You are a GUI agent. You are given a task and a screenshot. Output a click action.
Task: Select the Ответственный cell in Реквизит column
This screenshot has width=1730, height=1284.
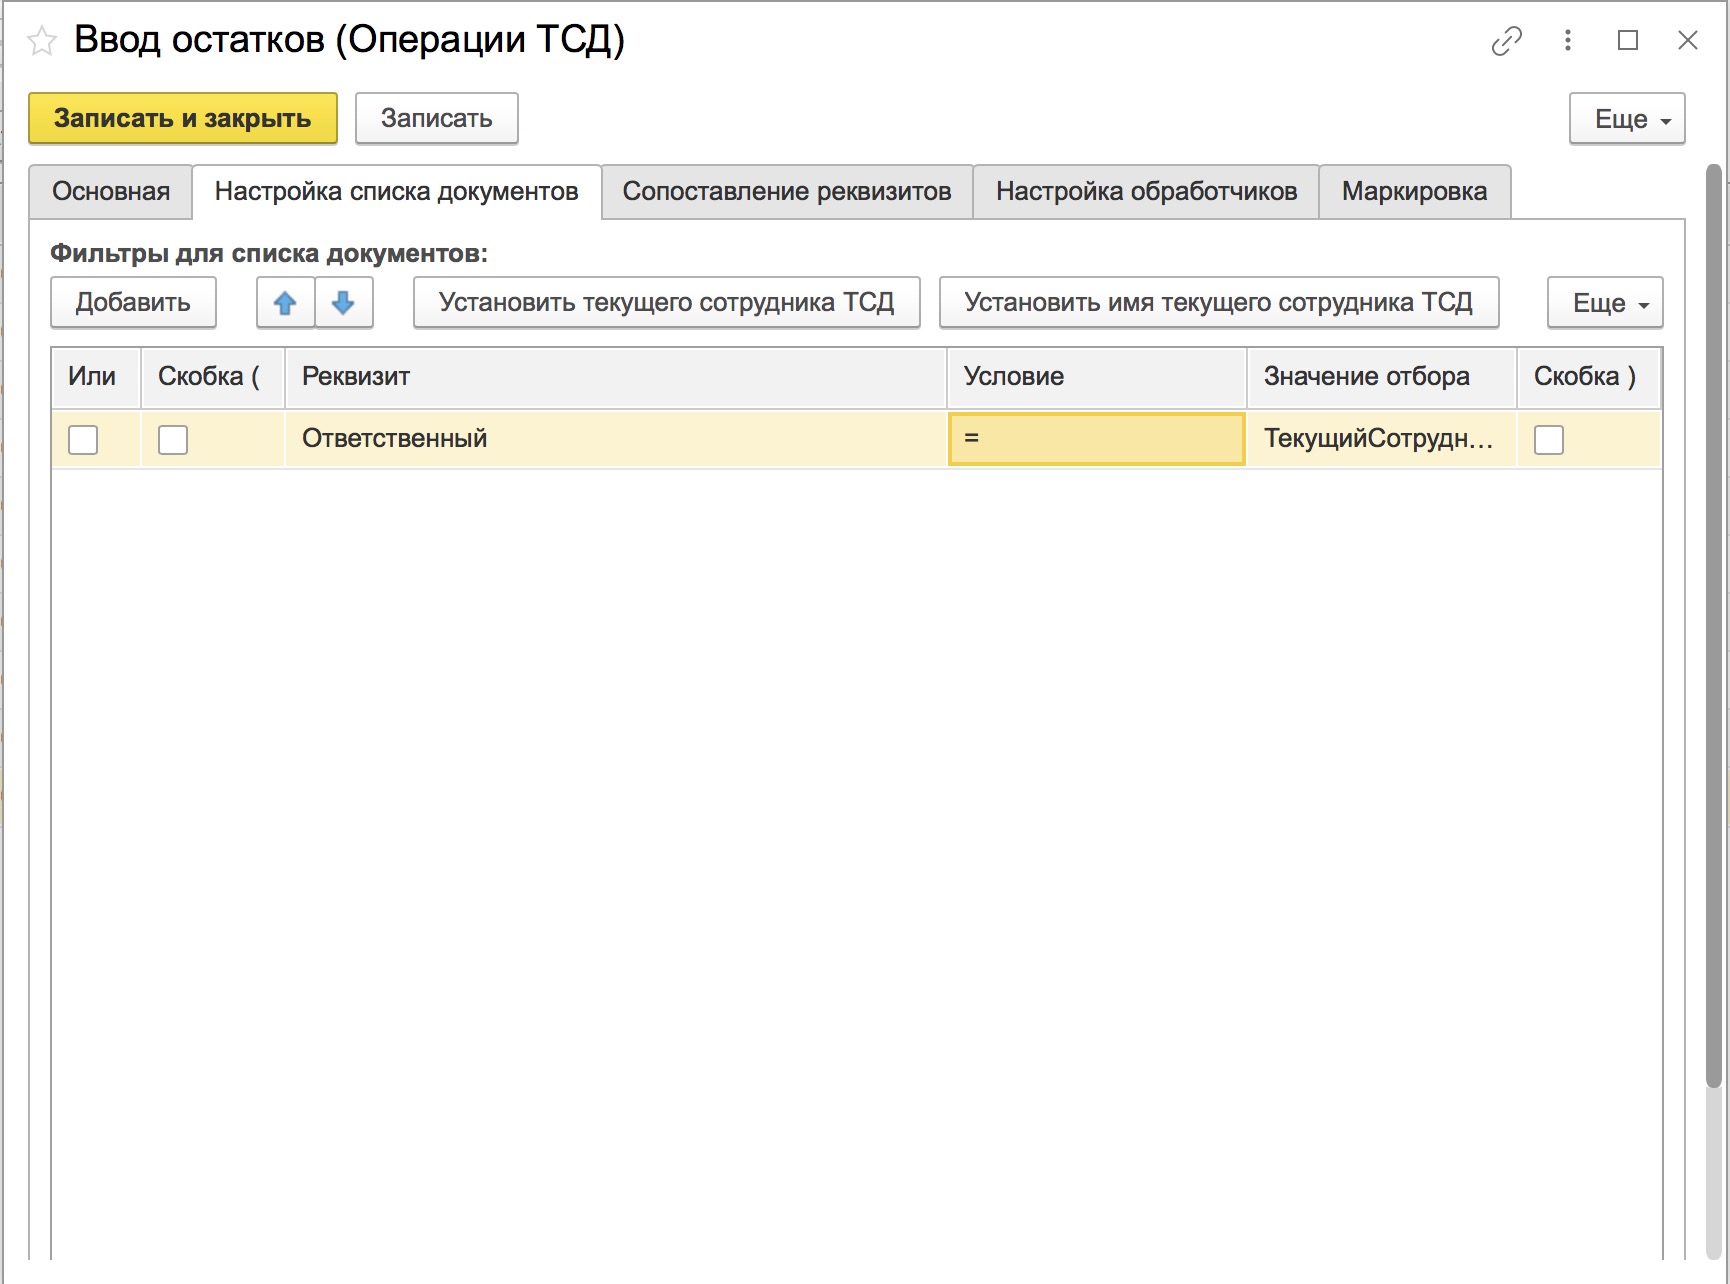(616, 439)
